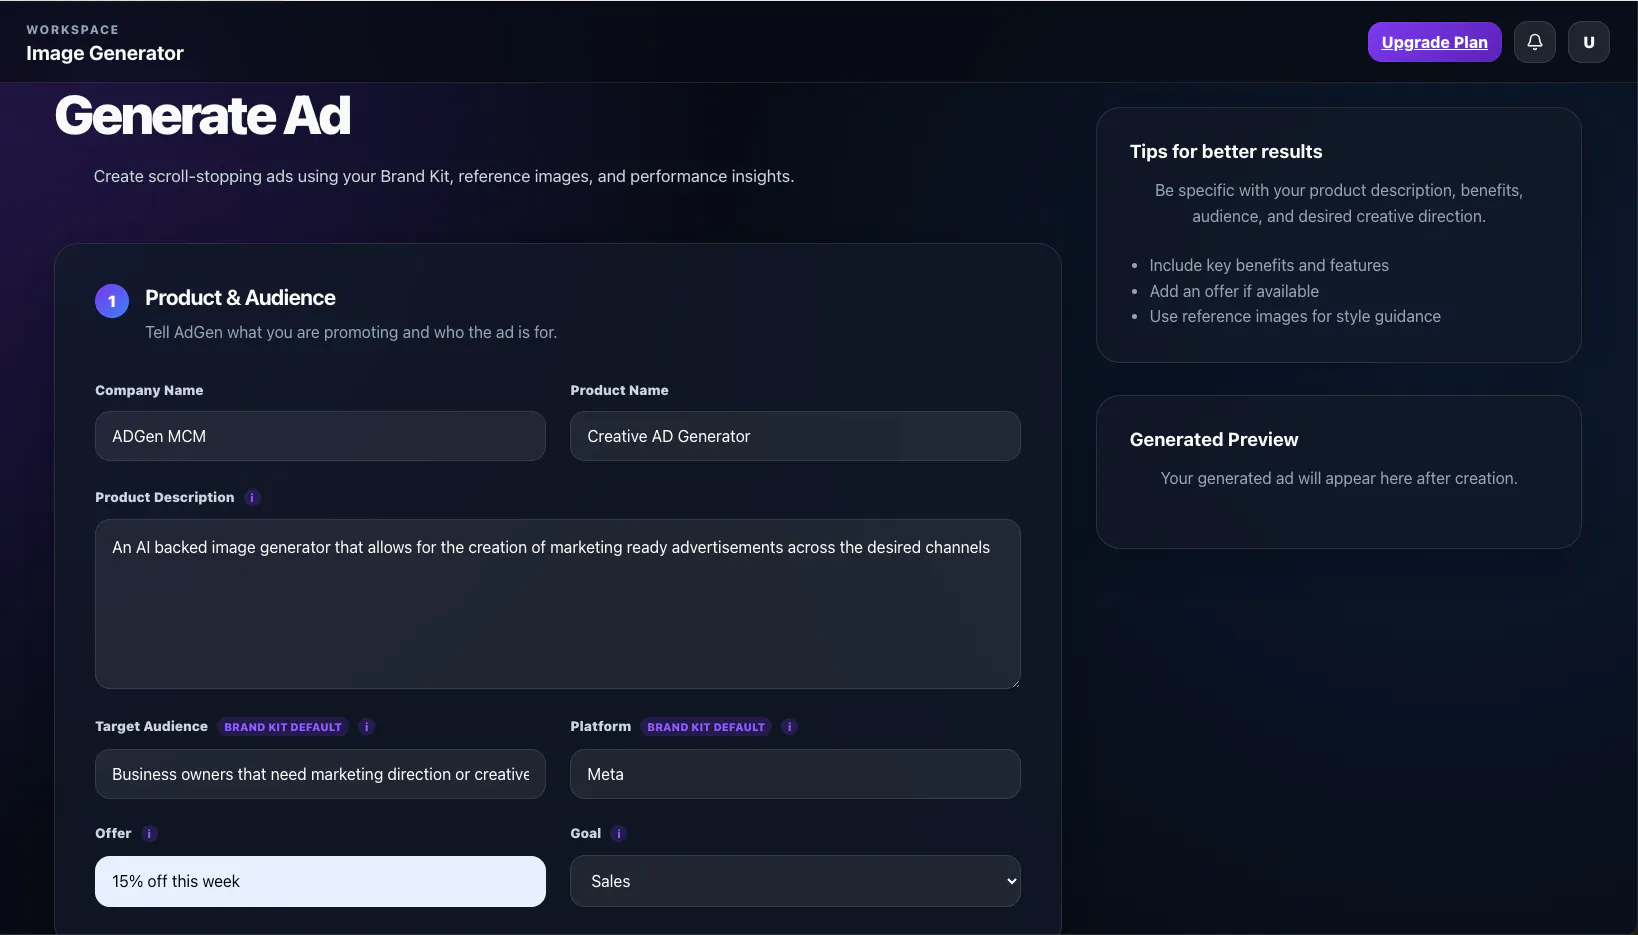
Task: Click Brand Kit Default badge beside Platform
Action: (x=706, y=727)
